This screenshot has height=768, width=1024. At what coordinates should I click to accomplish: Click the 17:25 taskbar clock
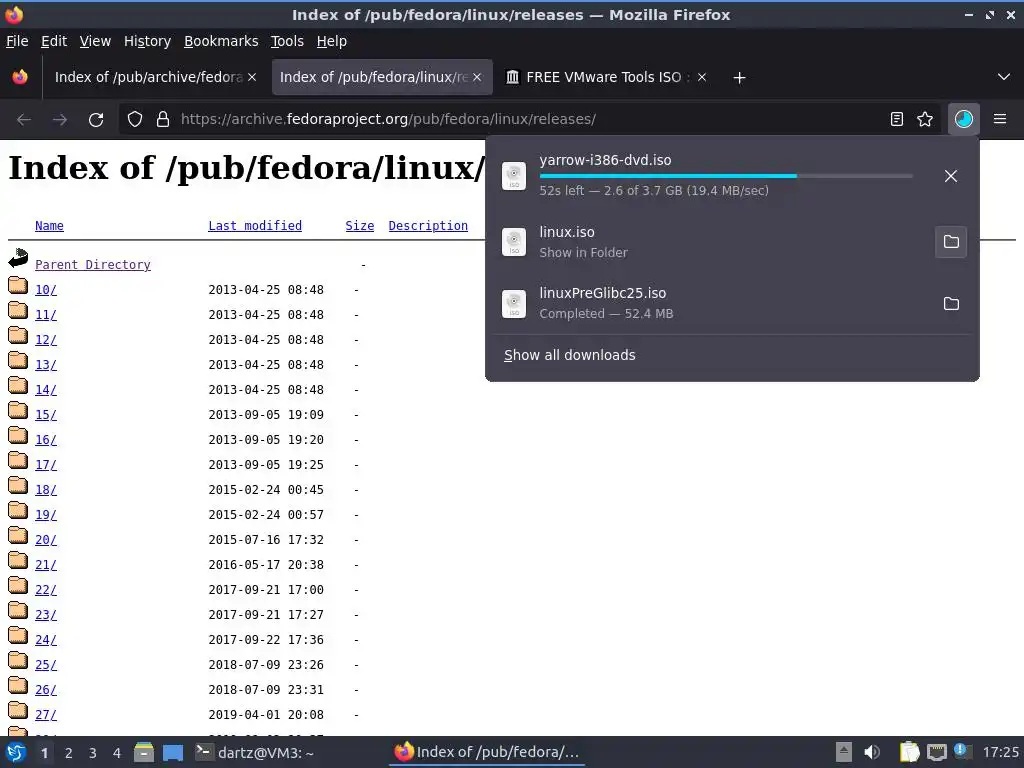coord(1000,752)
